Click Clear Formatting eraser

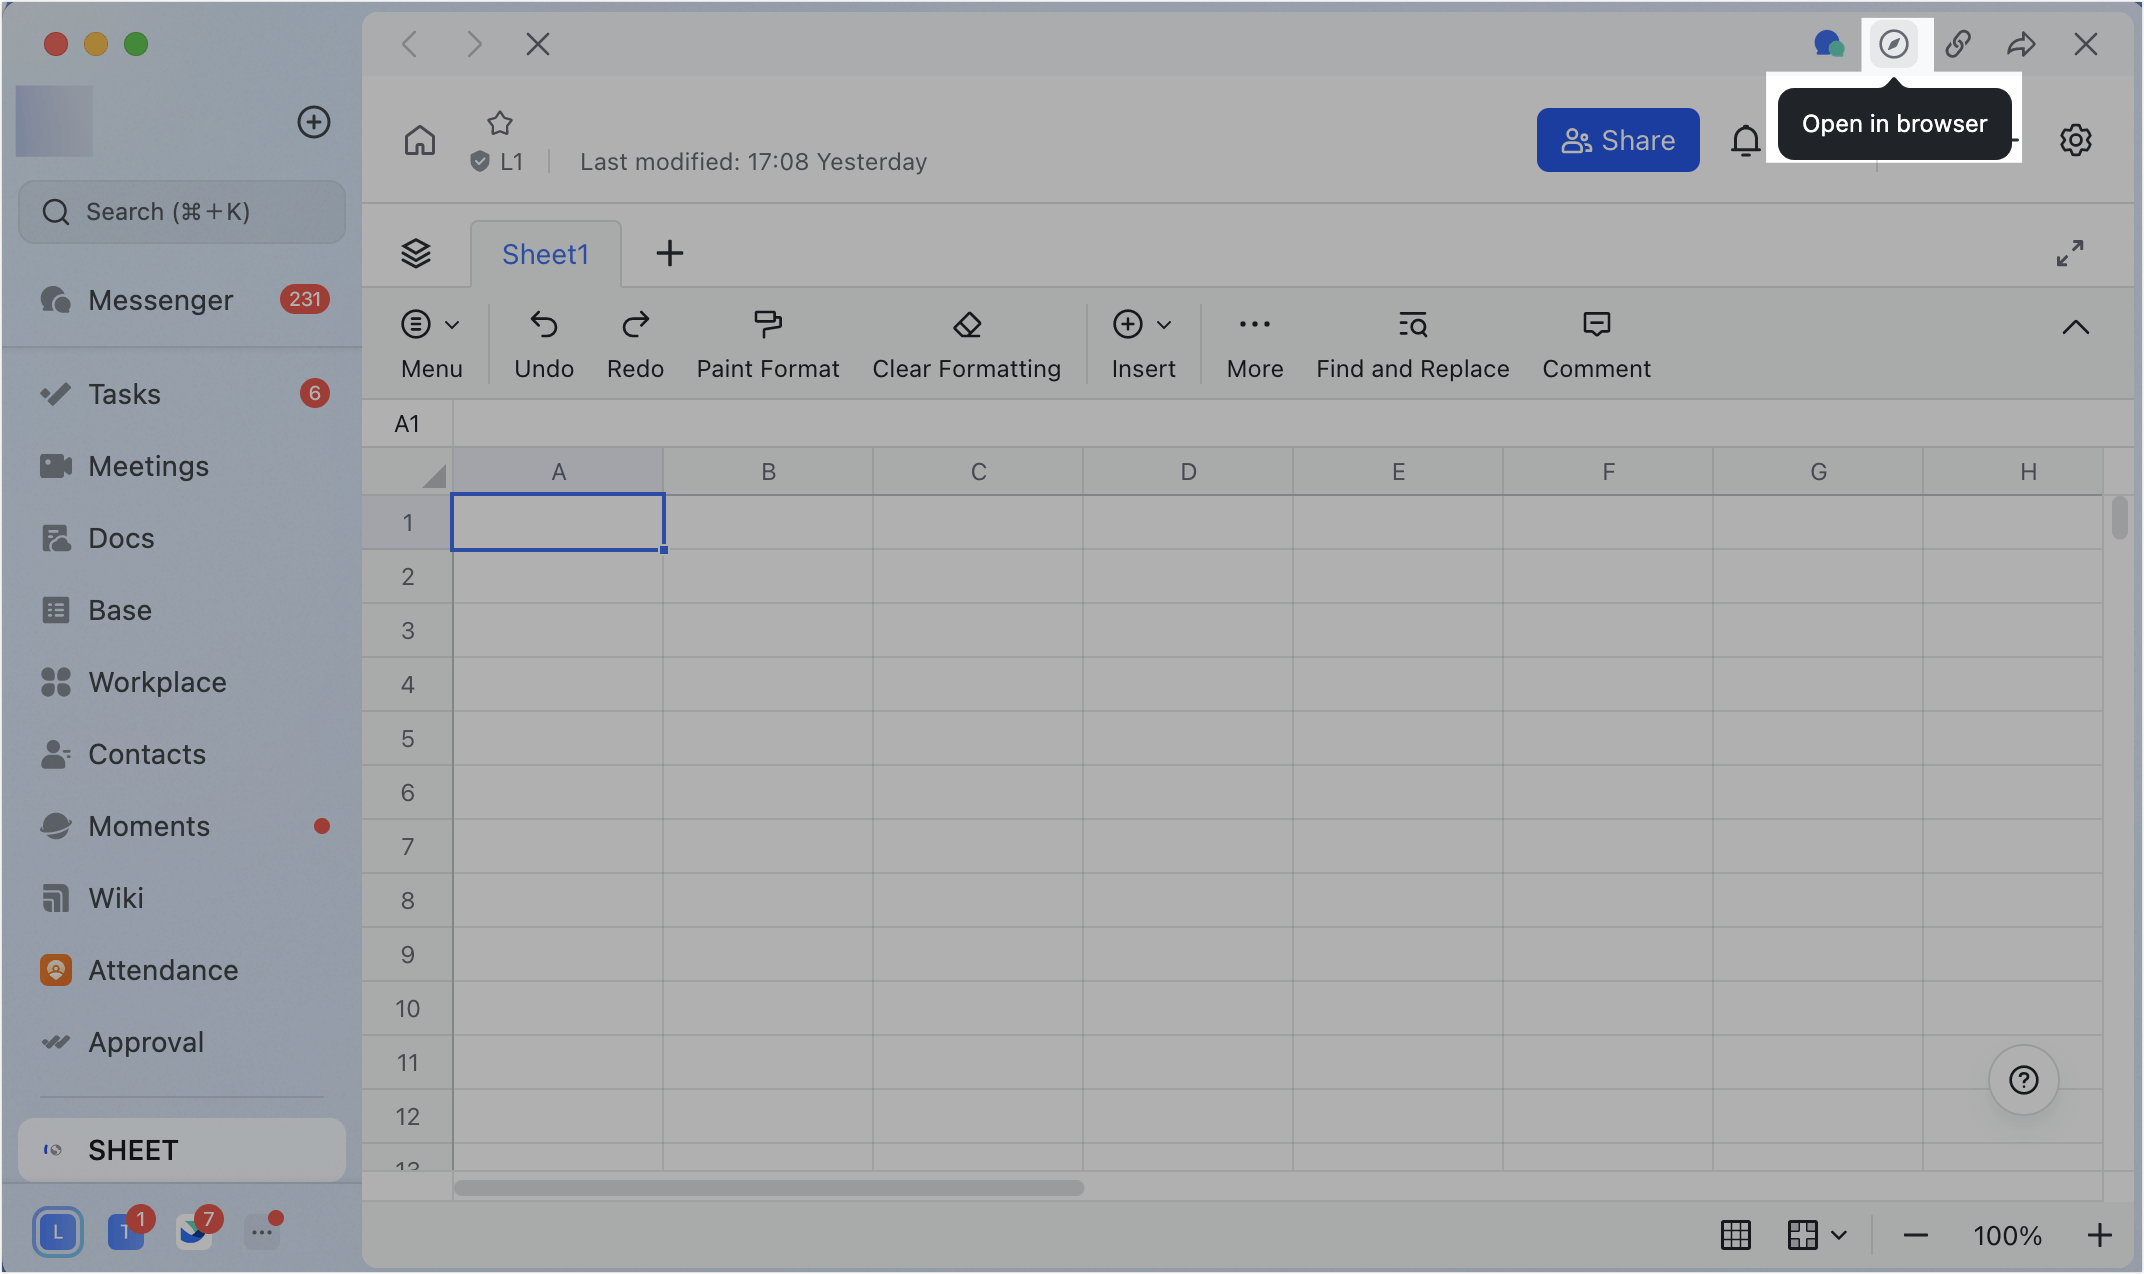point(967,344)
